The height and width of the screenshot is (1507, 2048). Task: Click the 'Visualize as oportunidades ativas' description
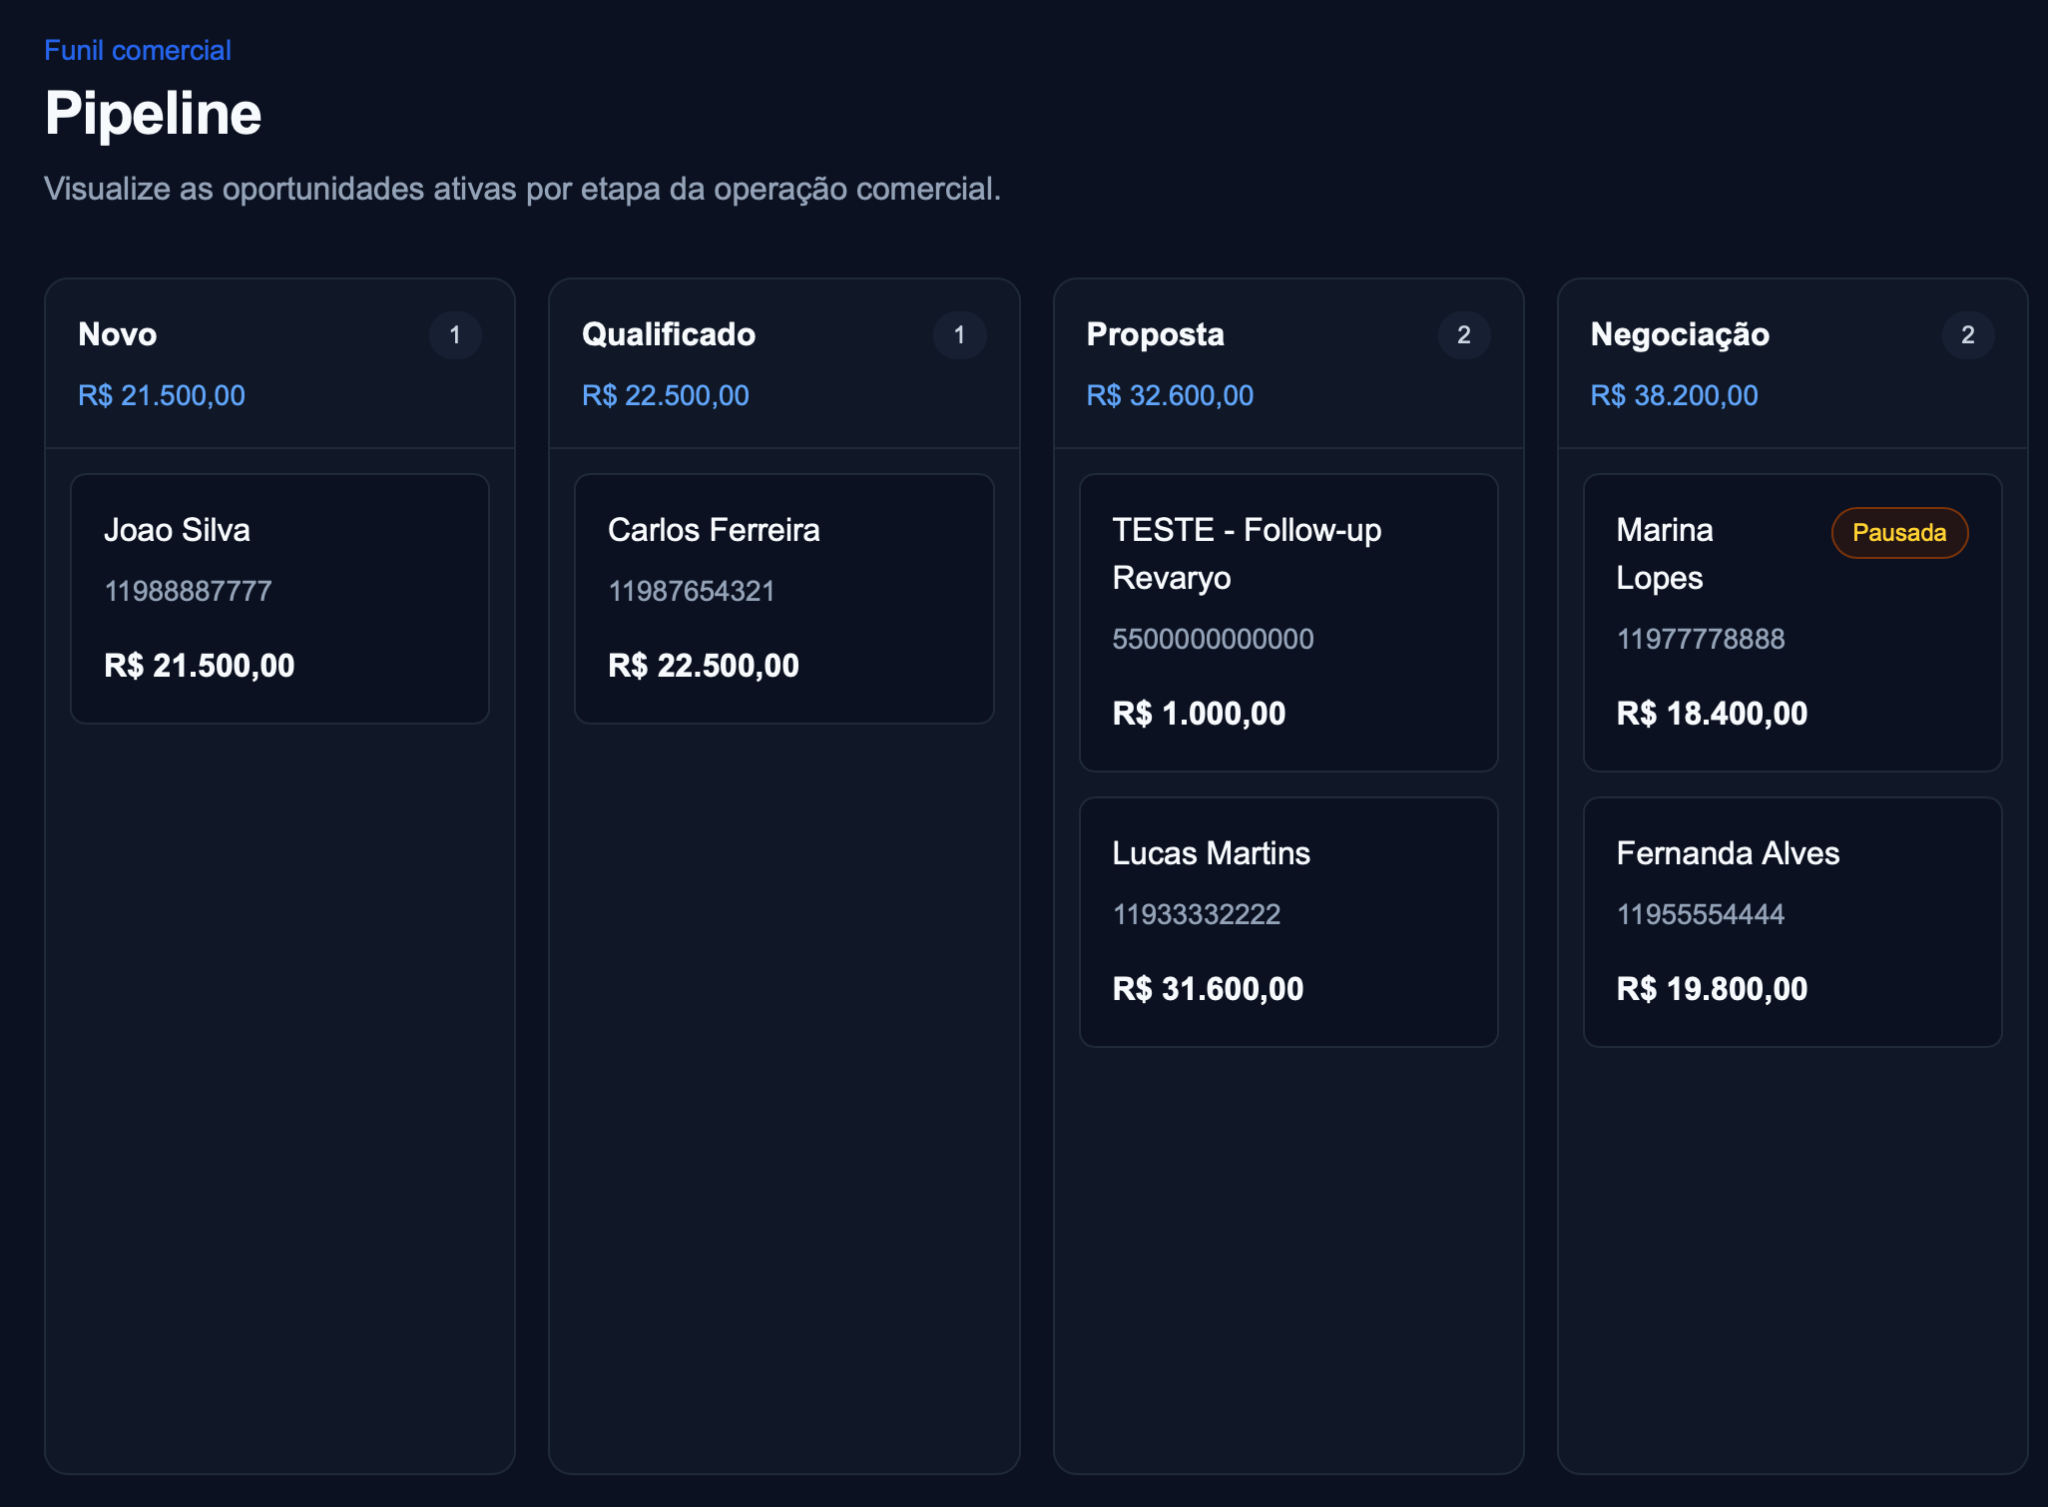(x=522, y=189)
